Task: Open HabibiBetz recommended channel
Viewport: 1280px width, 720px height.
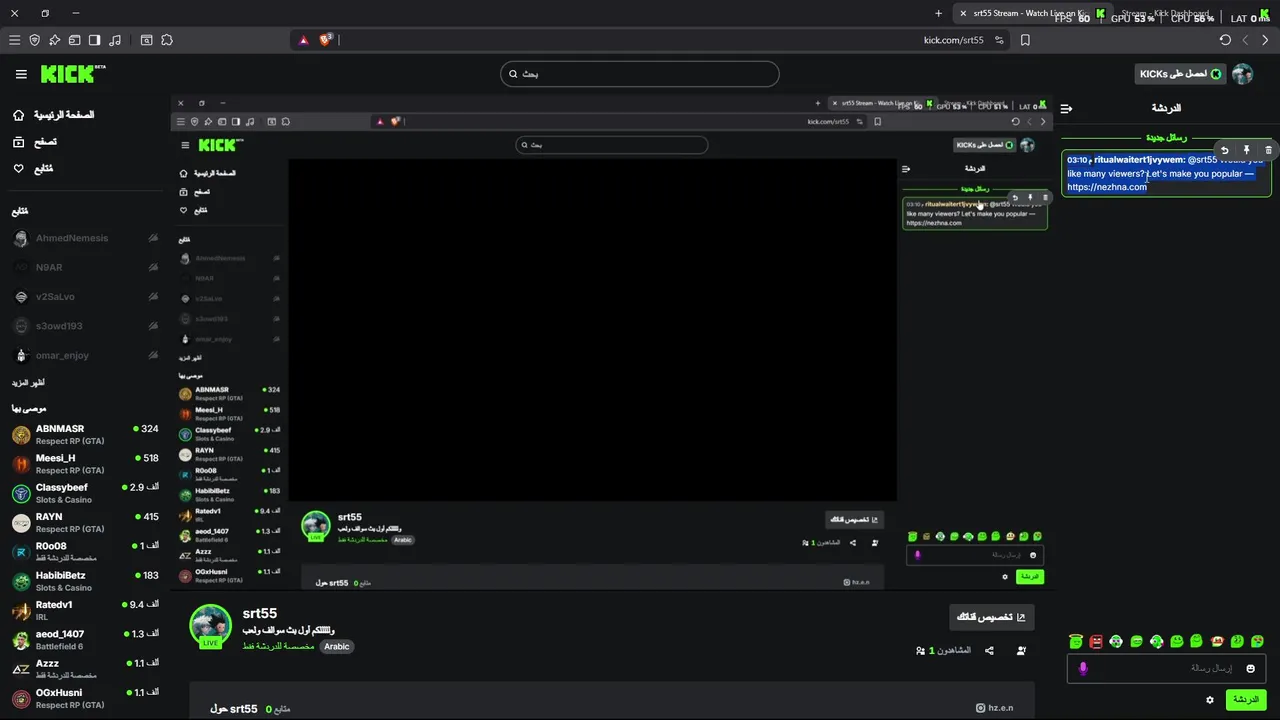Action: tap(85, 581)
